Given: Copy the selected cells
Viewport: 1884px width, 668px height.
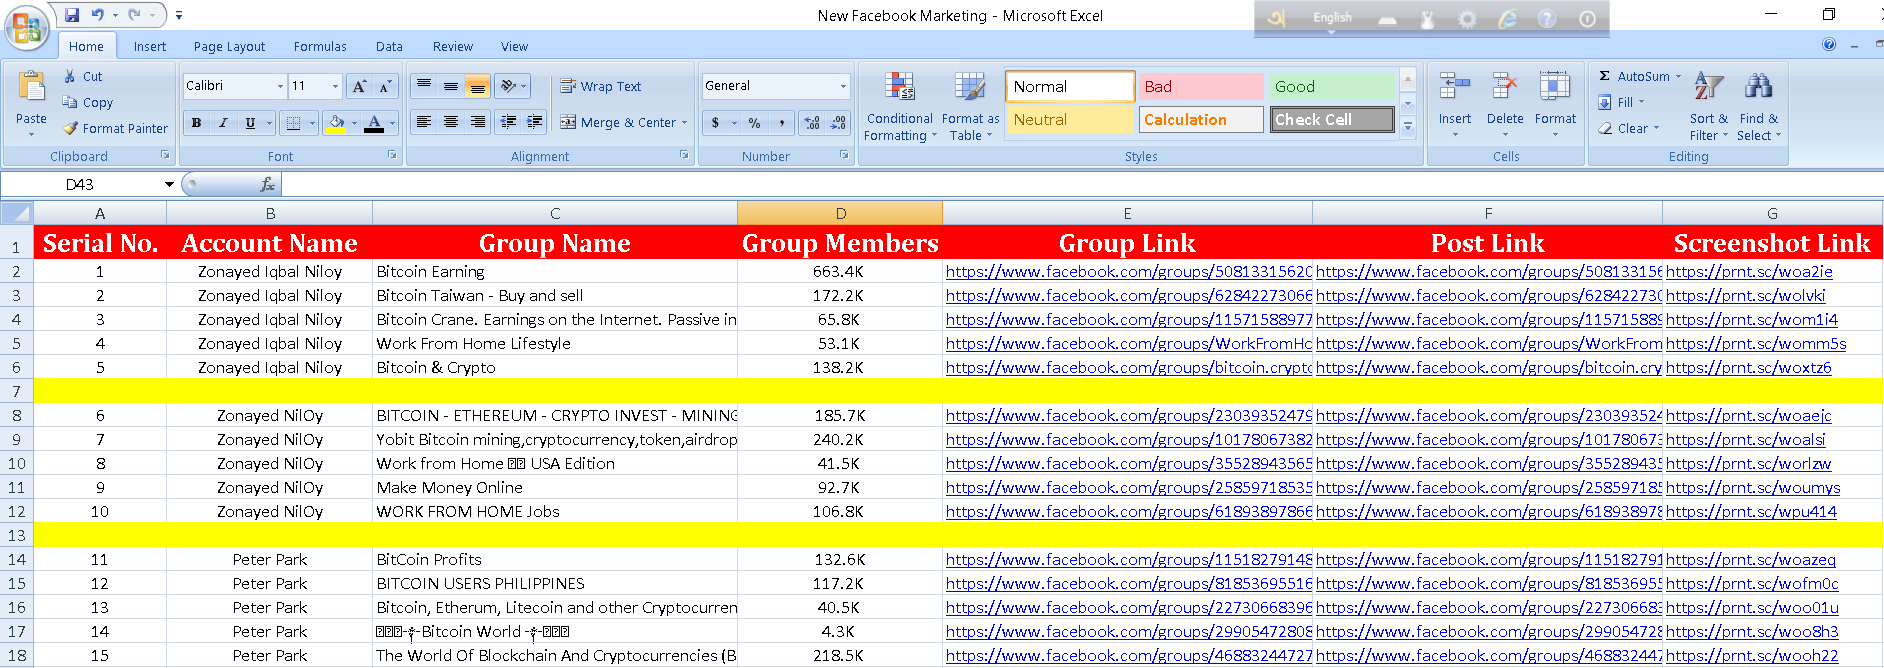Looking at the screenshot, I should click(88, 102).
